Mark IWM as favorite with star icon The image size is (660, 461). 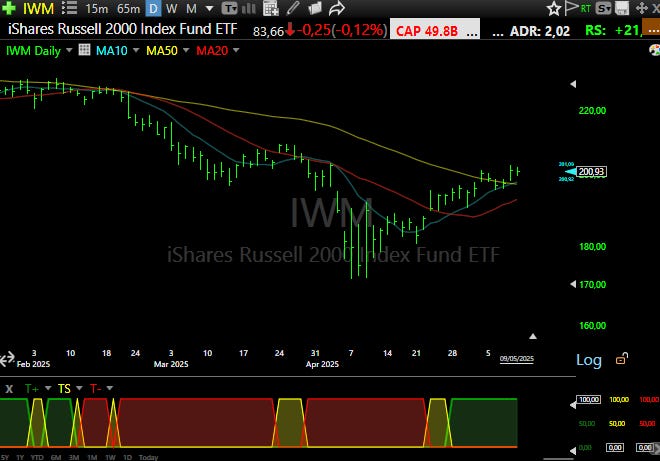point(554,8)
